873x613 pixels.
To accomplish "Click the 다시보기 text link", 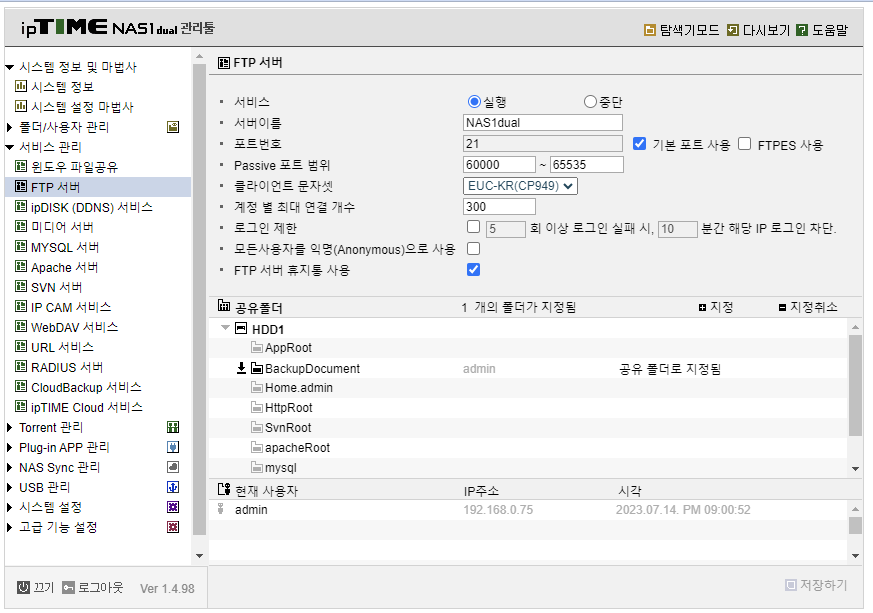I will [x=766, y=30].
